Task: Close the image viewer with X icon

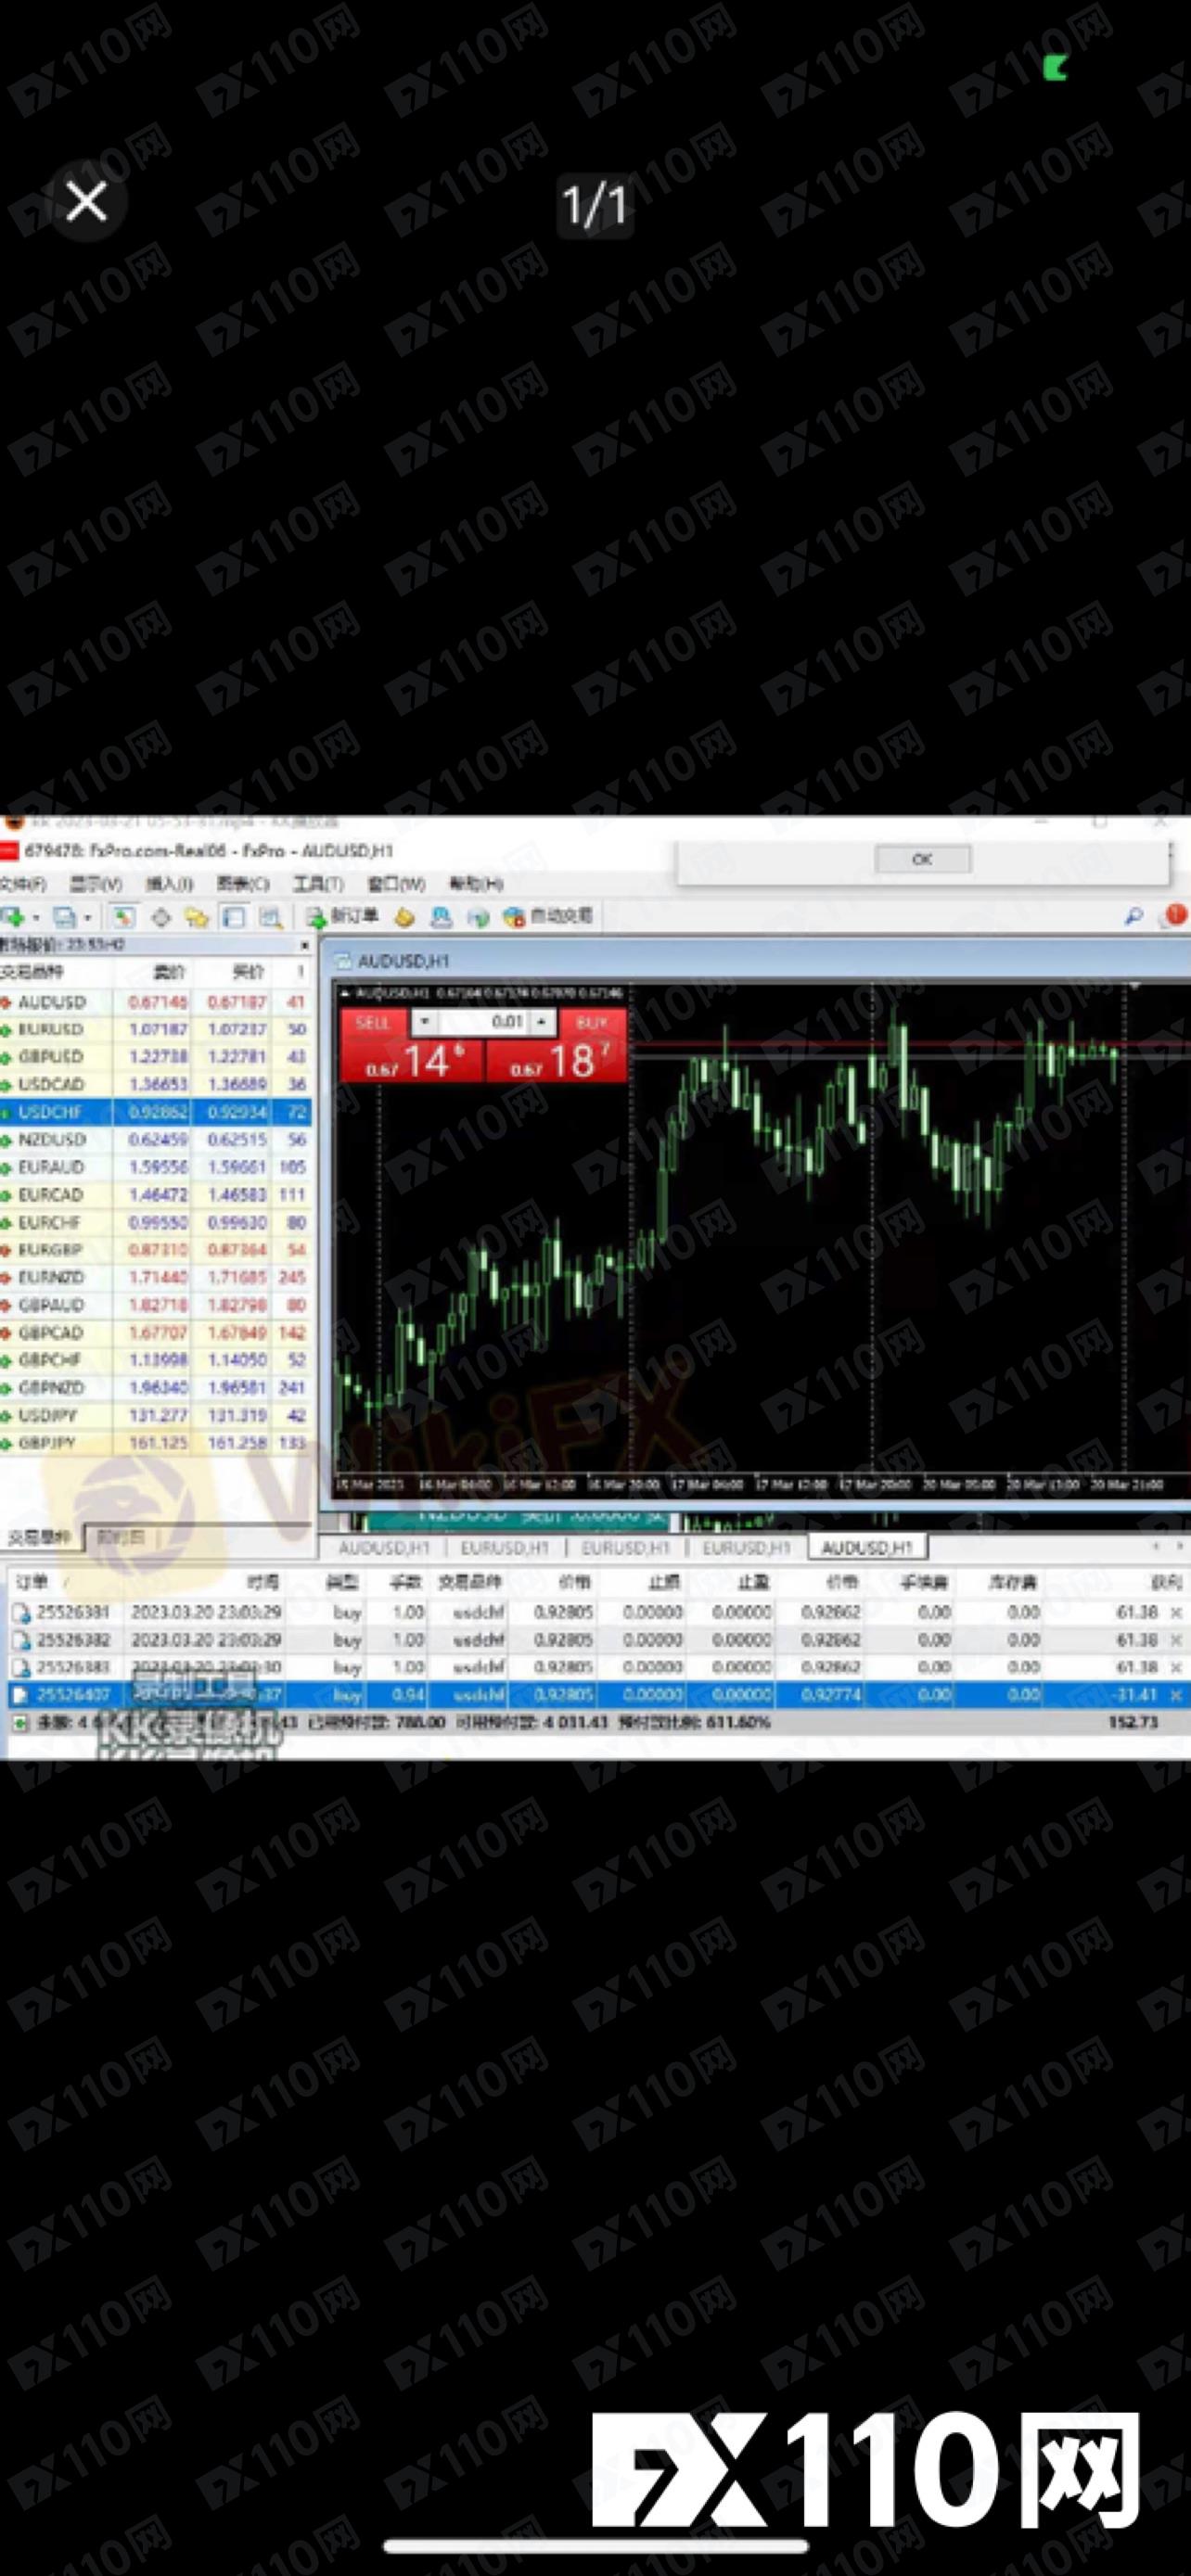Action: [x=87, y=201]
